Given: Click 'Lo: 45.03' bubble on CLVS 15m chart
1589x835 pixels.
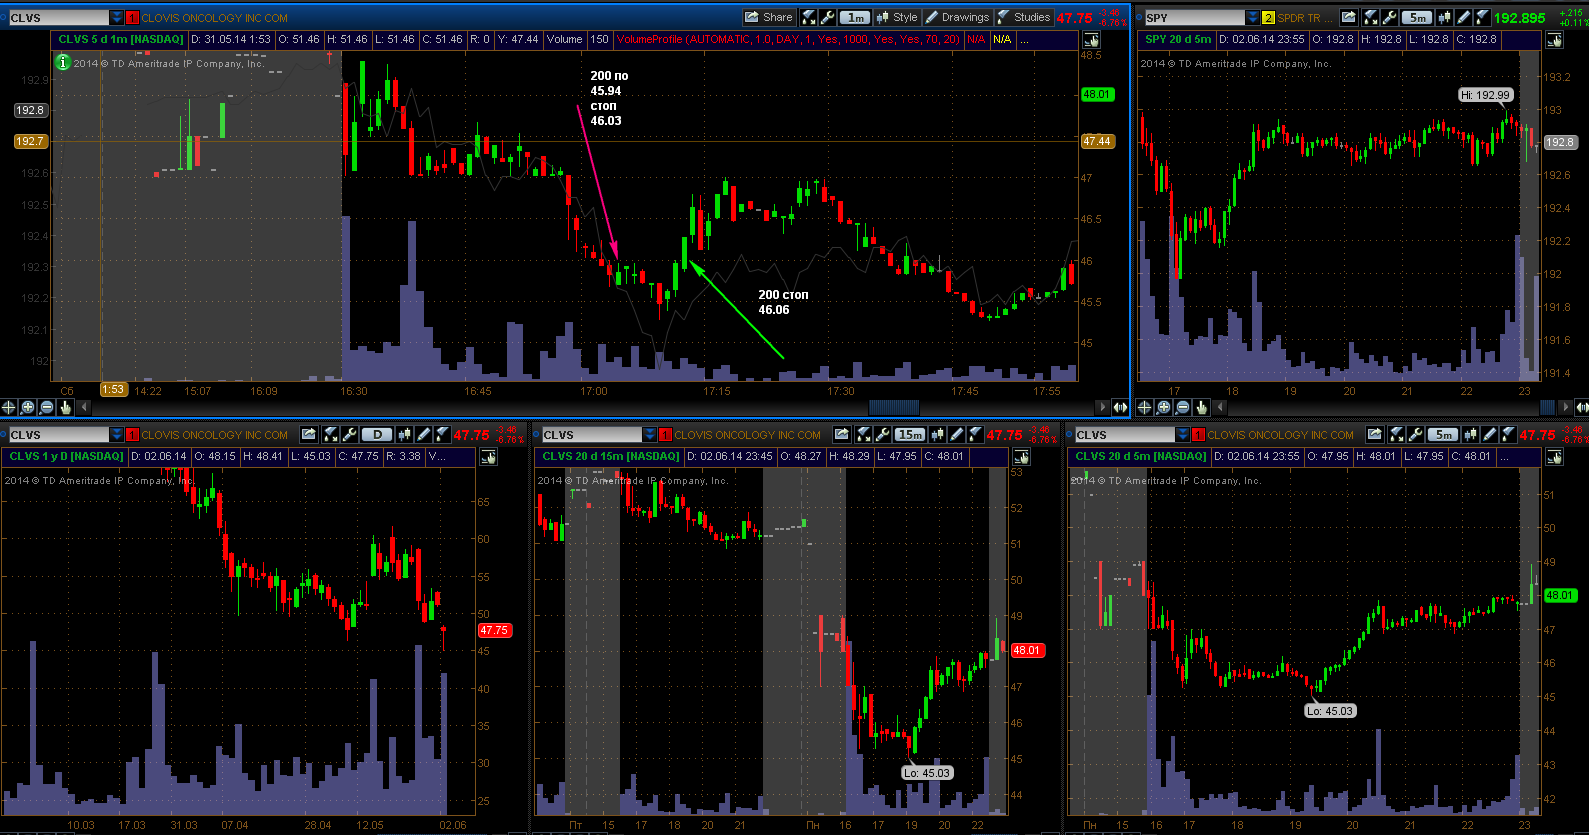Looking at the screenshot, I should [926, 773].
